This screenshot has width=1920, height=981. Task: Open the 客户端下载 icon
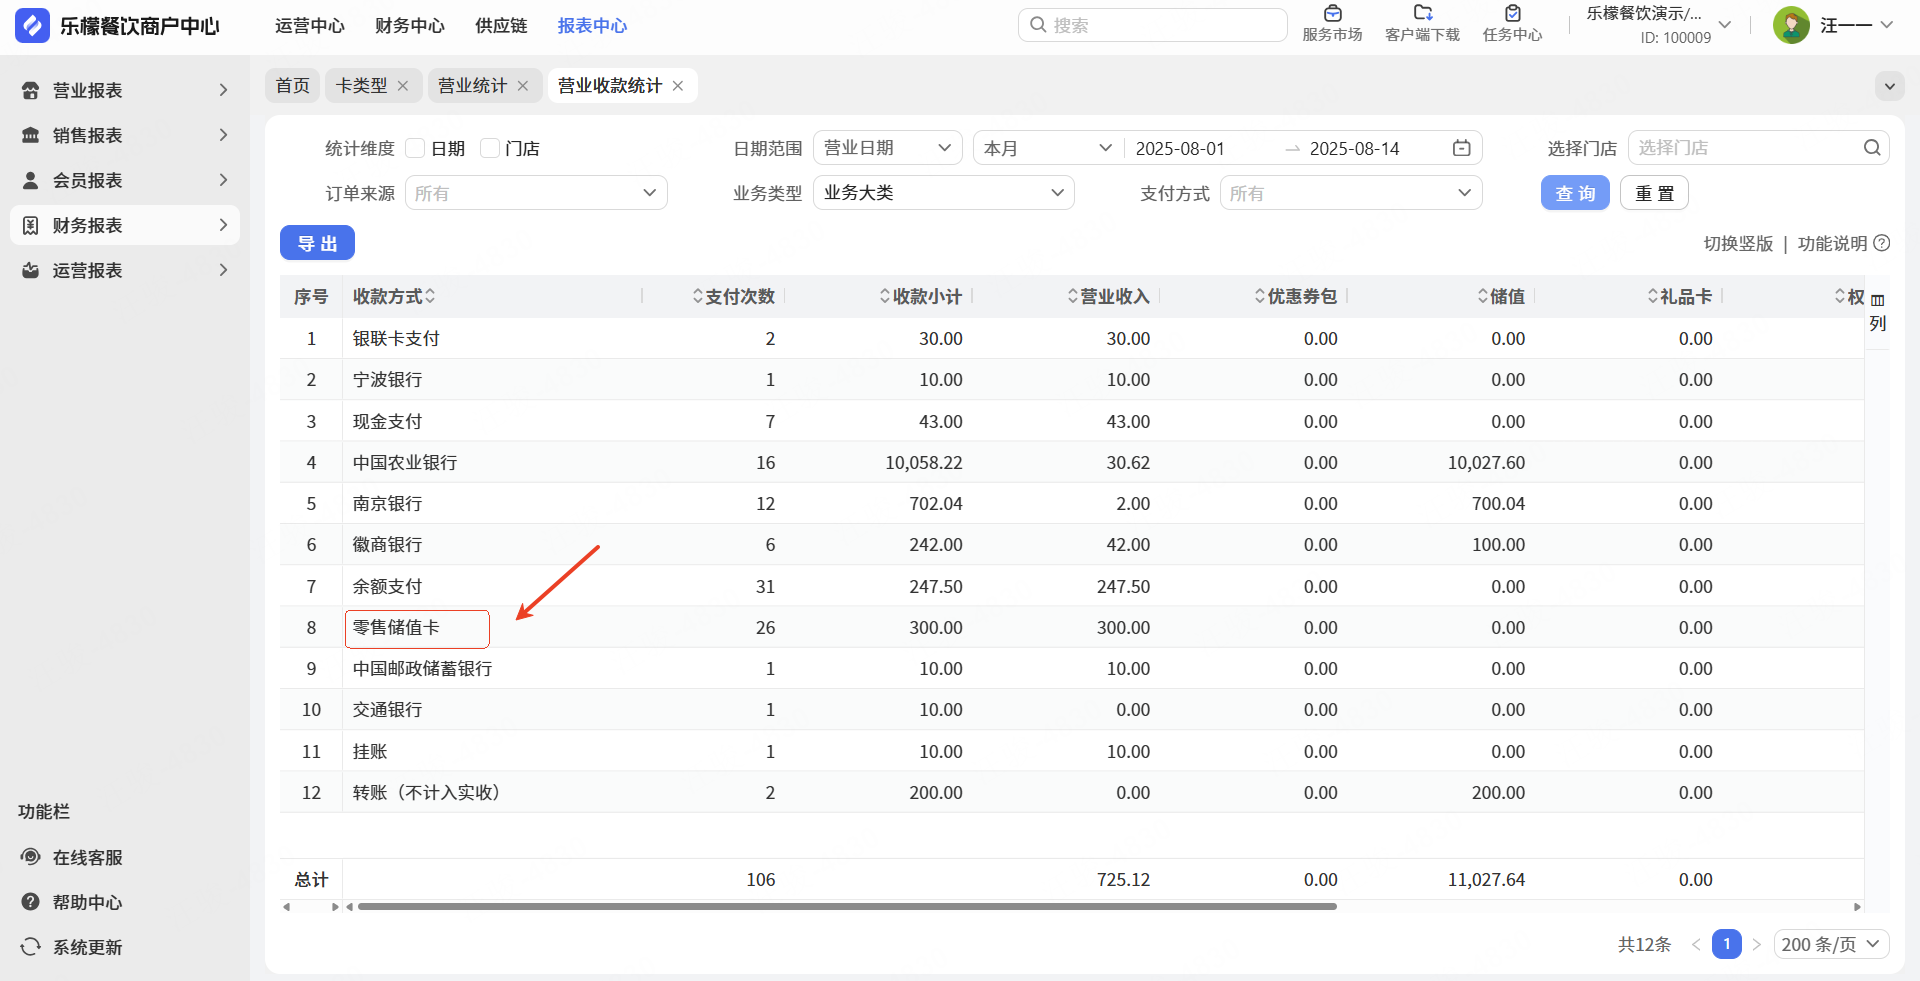coord(1422,14)
